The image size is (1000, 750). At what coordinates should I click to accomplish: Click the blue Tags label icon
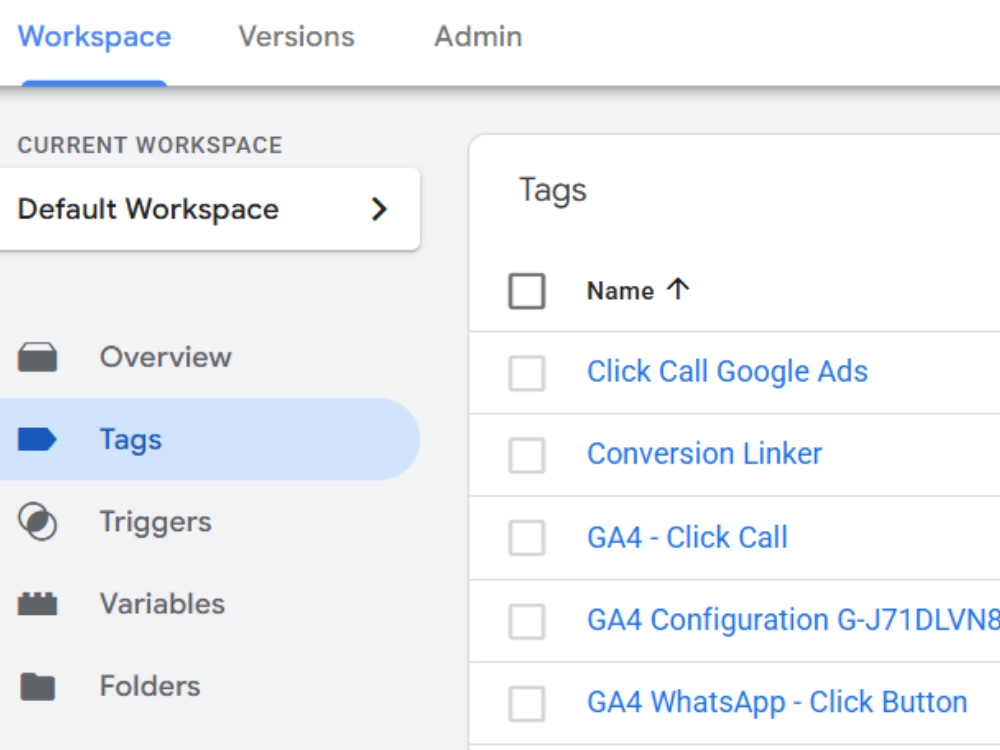38,439
